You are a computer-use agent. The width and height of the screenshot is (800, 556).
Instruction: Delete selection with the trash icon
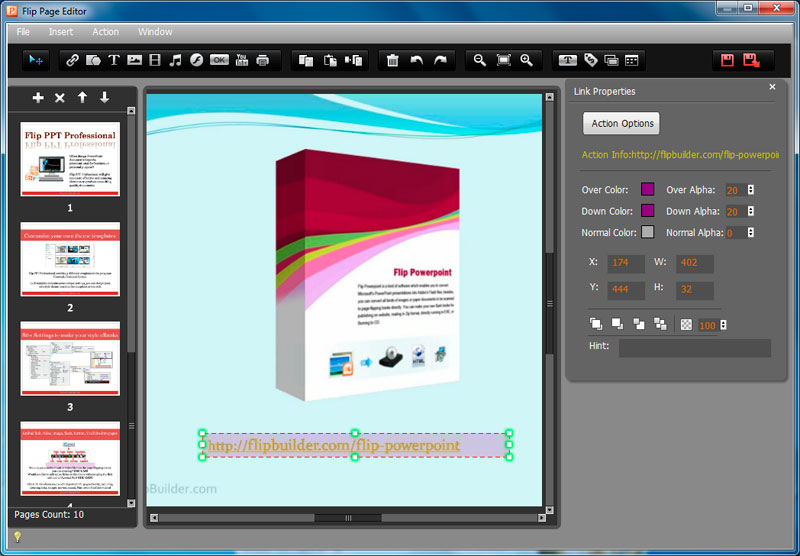click(x=392, y=60)
